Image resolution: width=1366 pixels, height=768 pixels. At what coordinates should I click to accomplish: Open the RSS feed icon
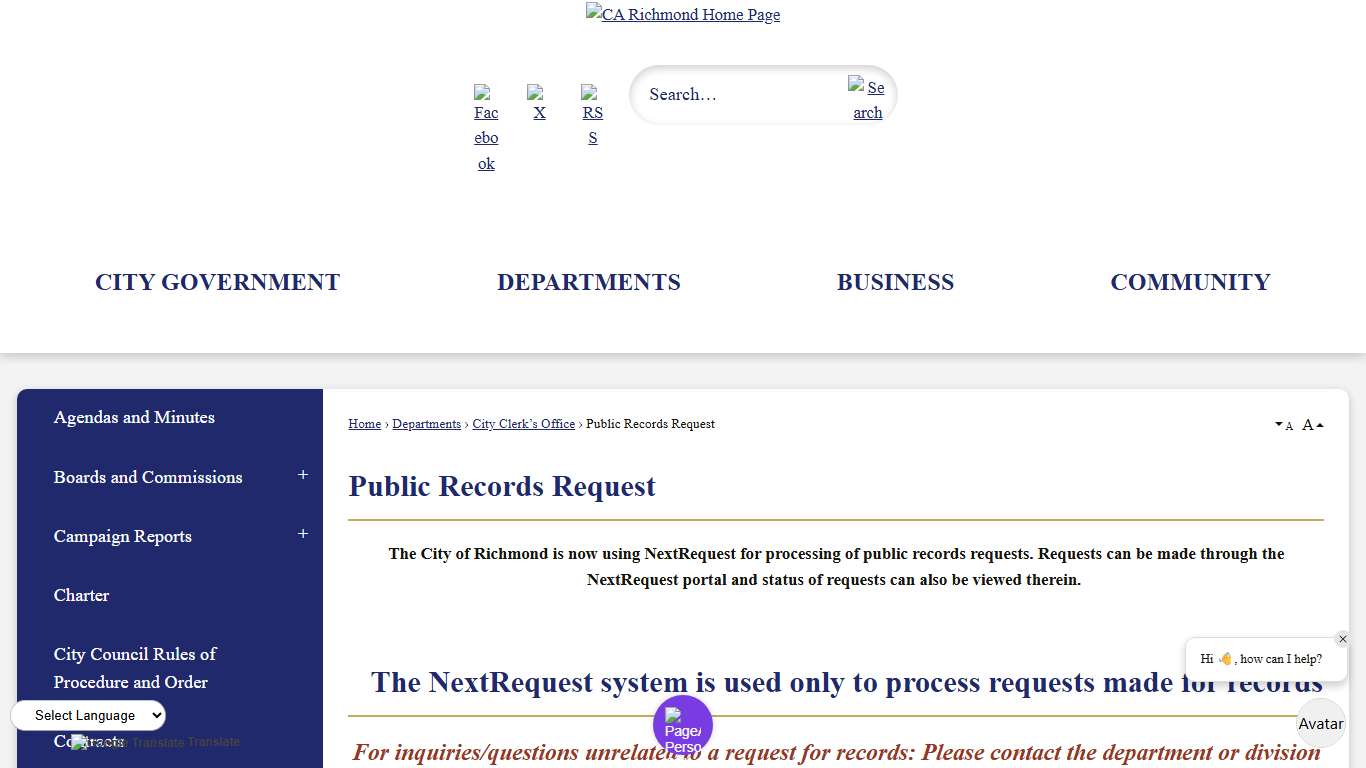coord(592,113)
